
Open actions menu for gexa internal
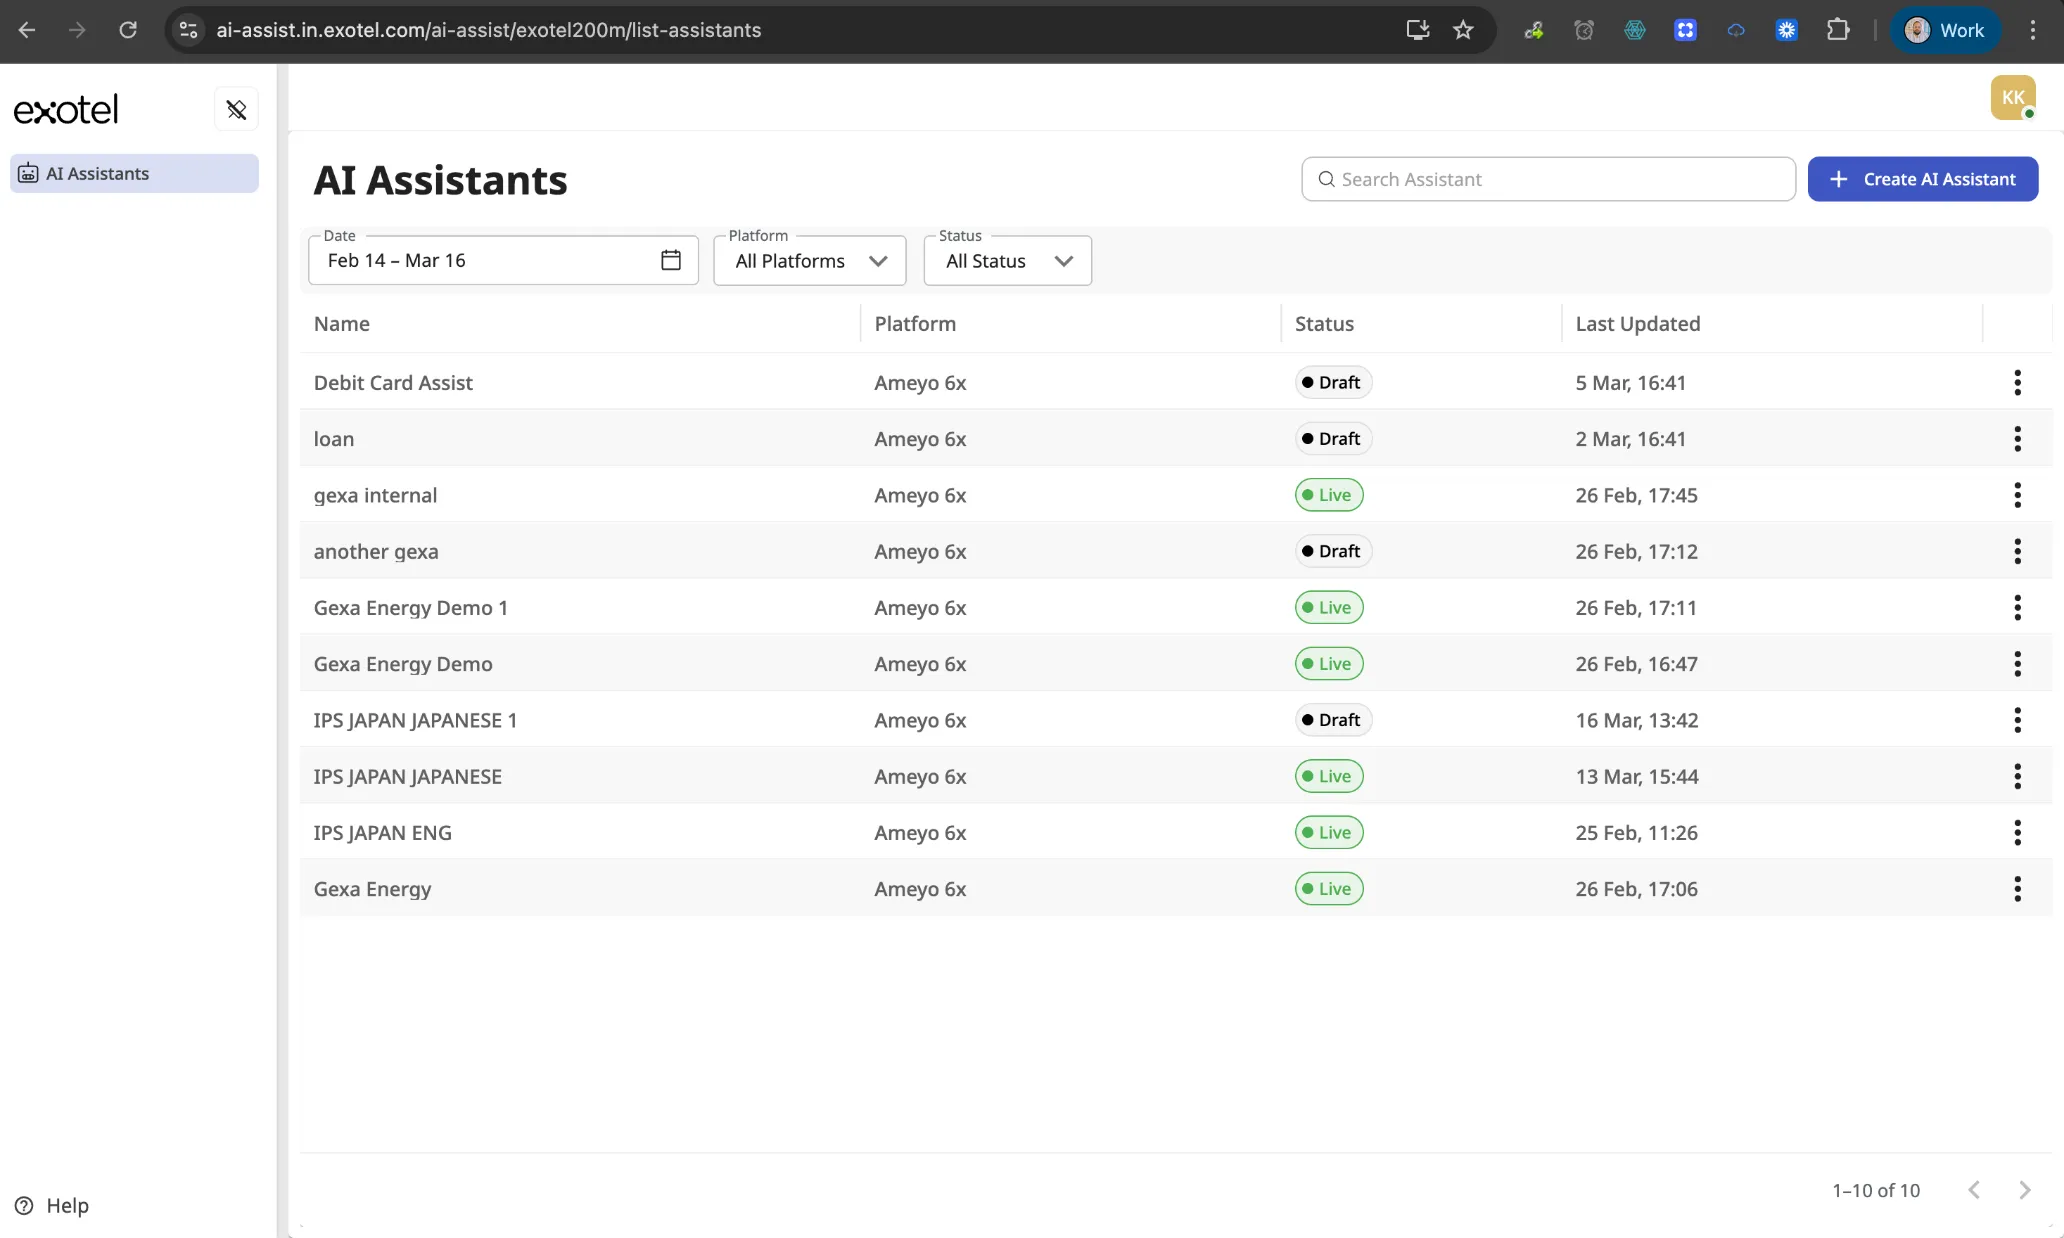point(2017,495)
